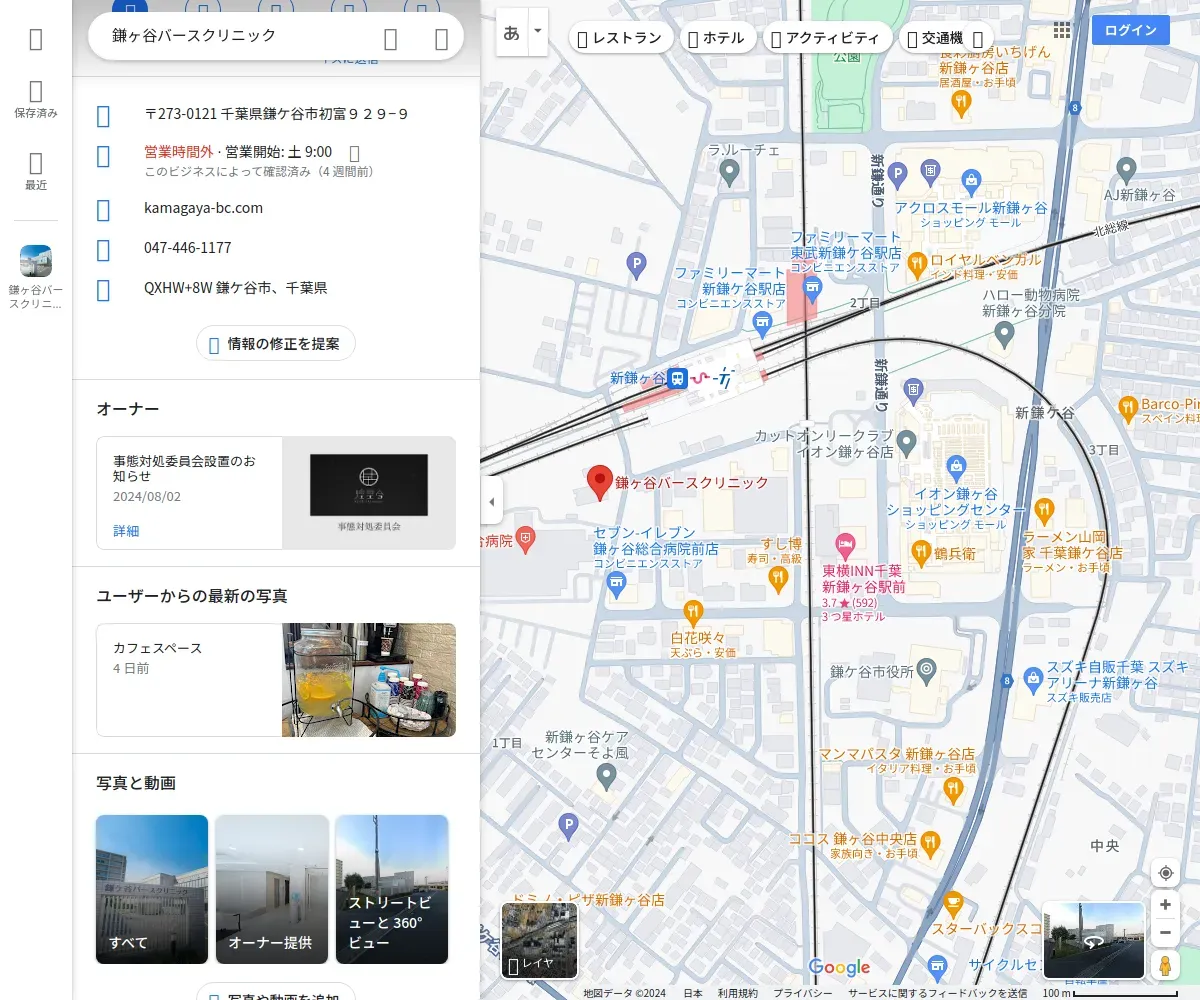This screenshot has height=1000, width=1200.
Task: Clear the search box with close icon
Action: click(441, 38)
